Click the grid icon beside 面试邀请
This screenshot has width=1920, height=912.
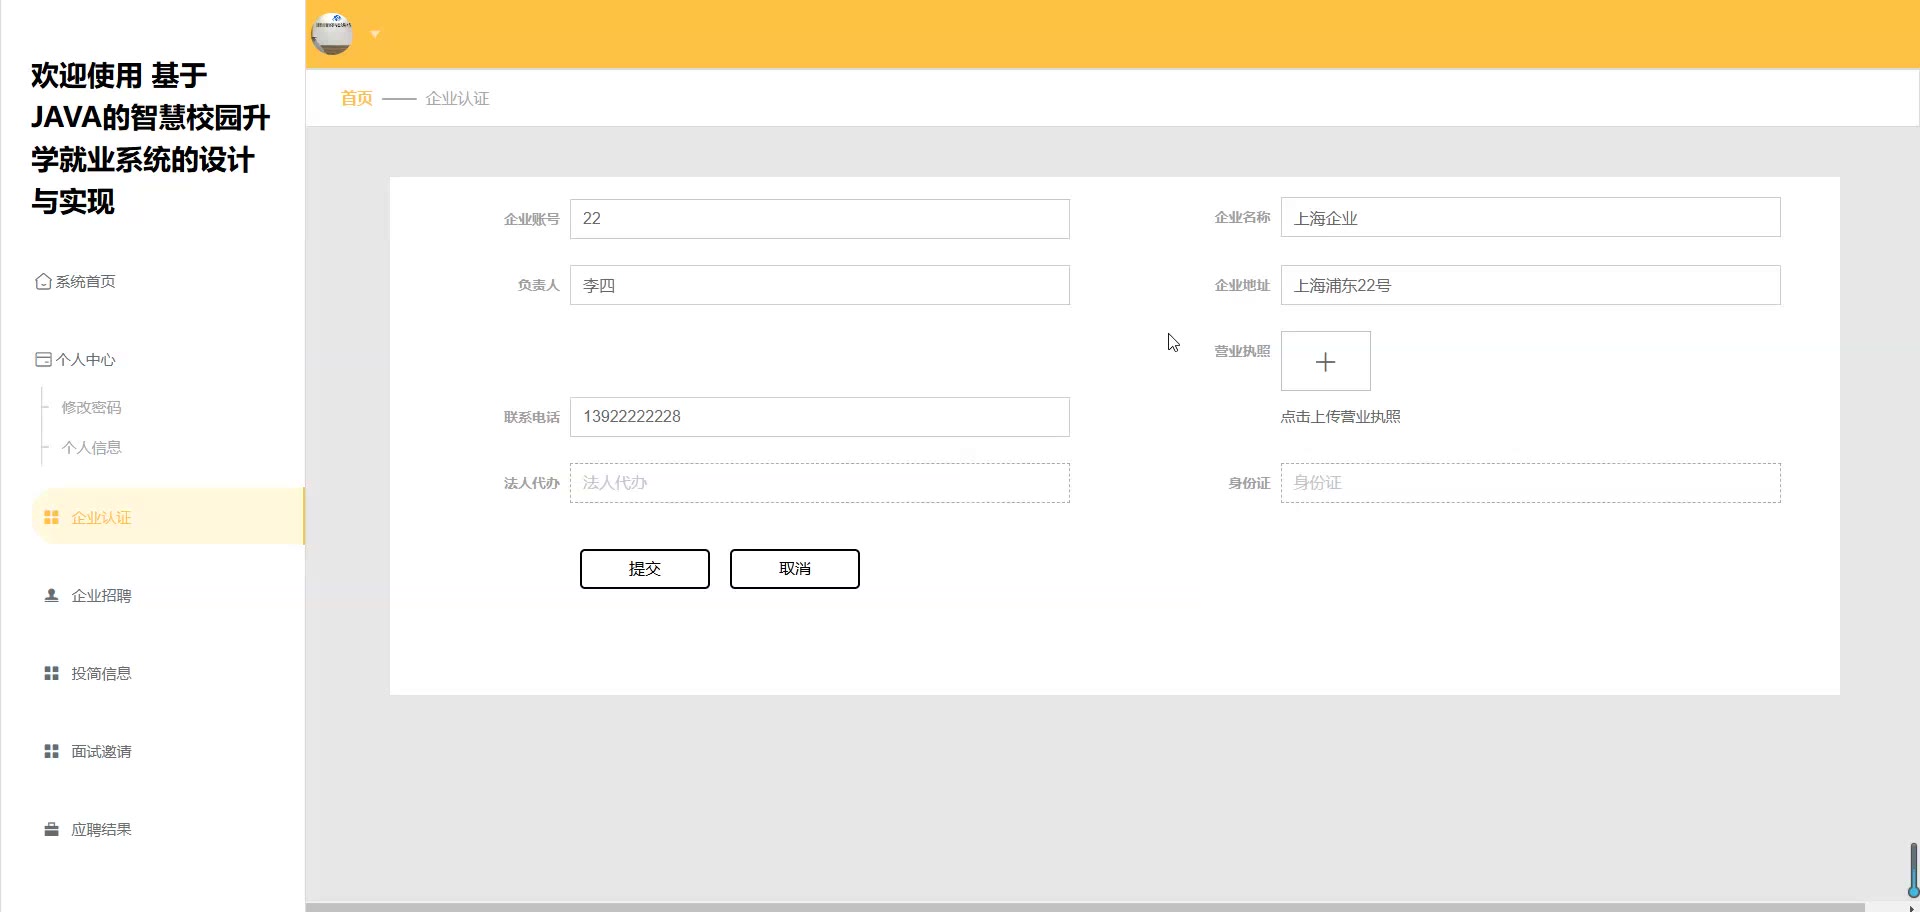pyautogui.click(x=51, y=752)
